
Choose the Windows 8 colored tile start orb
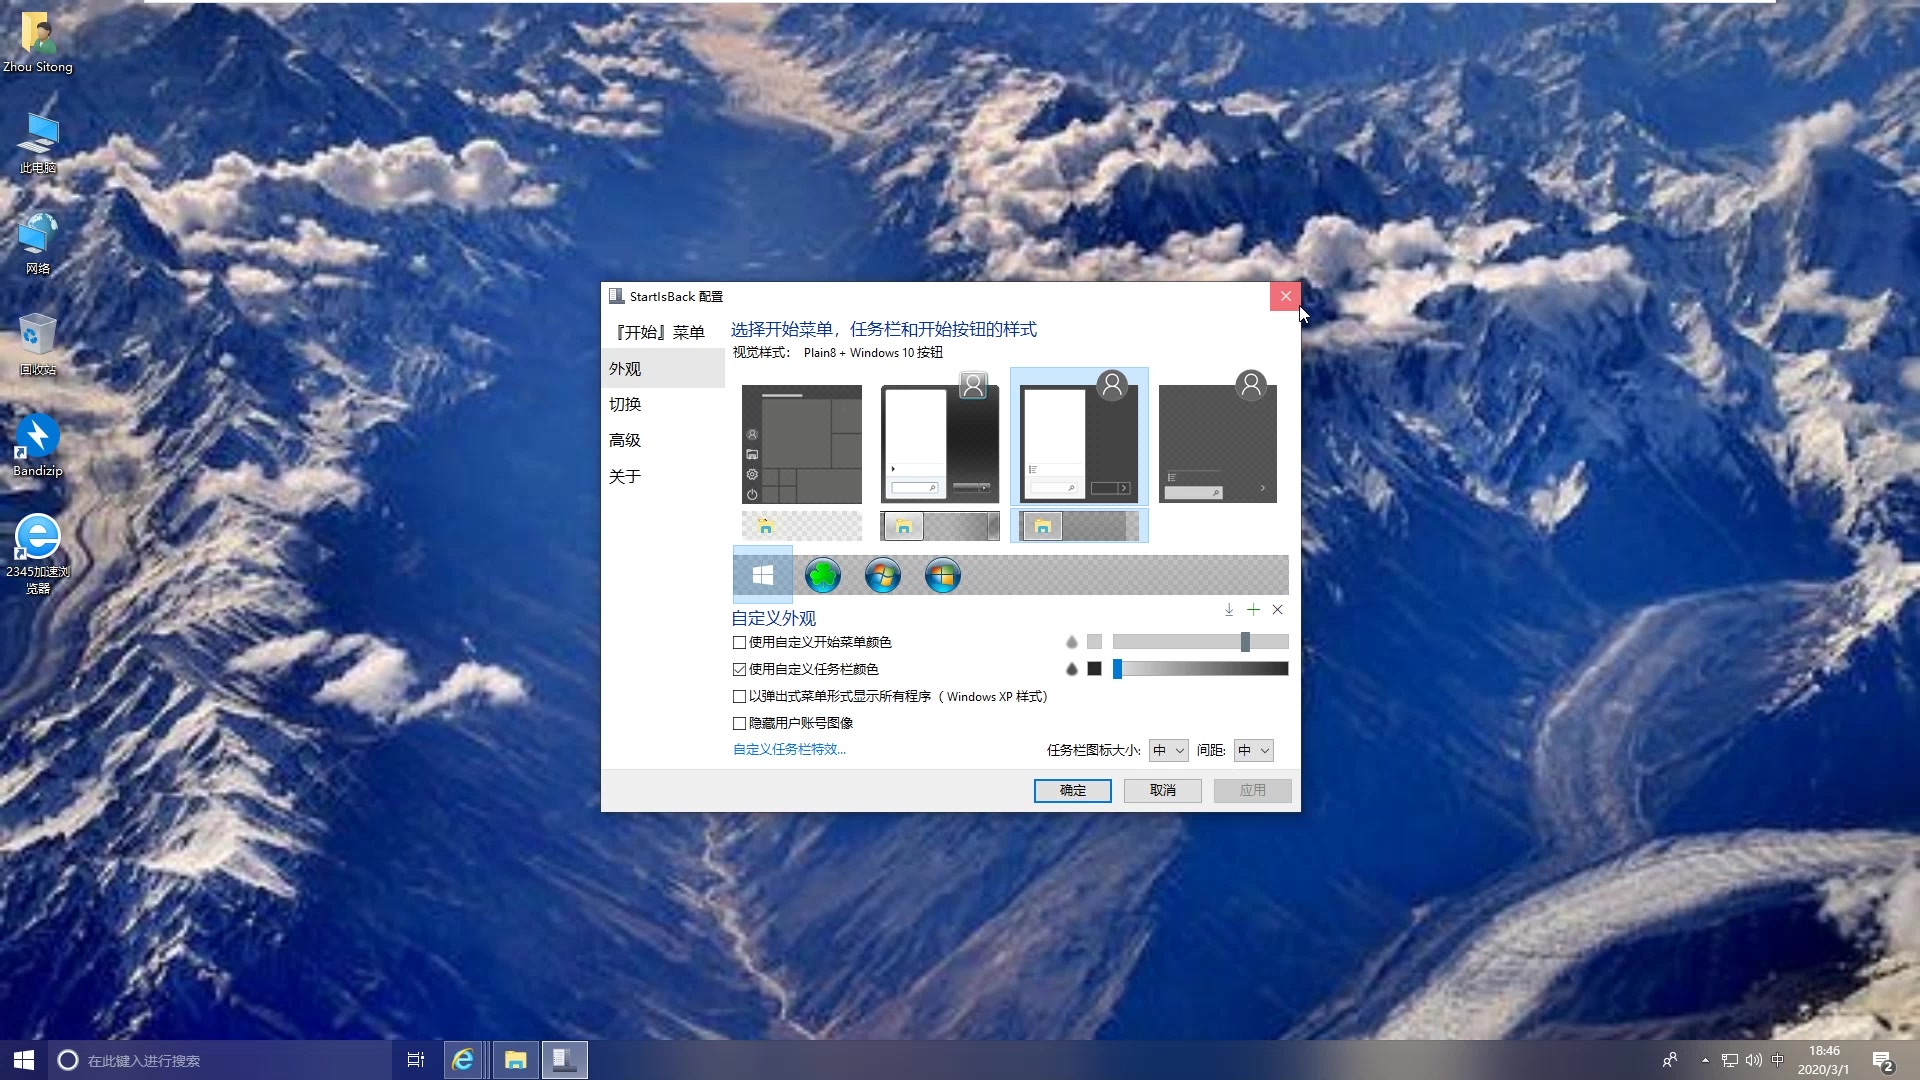coord(943,575)
